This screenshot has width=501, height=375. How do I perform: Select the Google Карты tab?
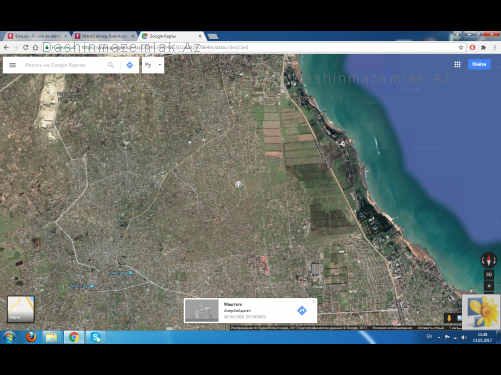tap(172, 36)
